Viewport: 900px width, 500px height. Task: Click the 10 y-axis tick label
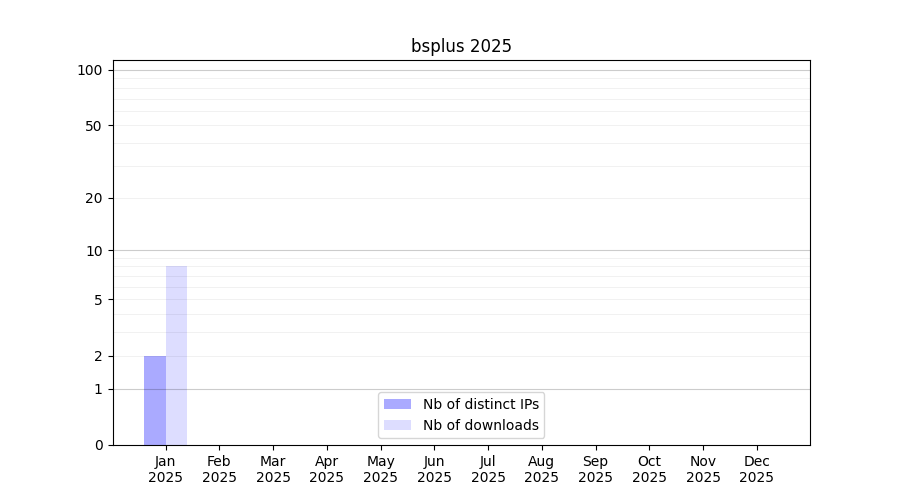coord(94,251)
